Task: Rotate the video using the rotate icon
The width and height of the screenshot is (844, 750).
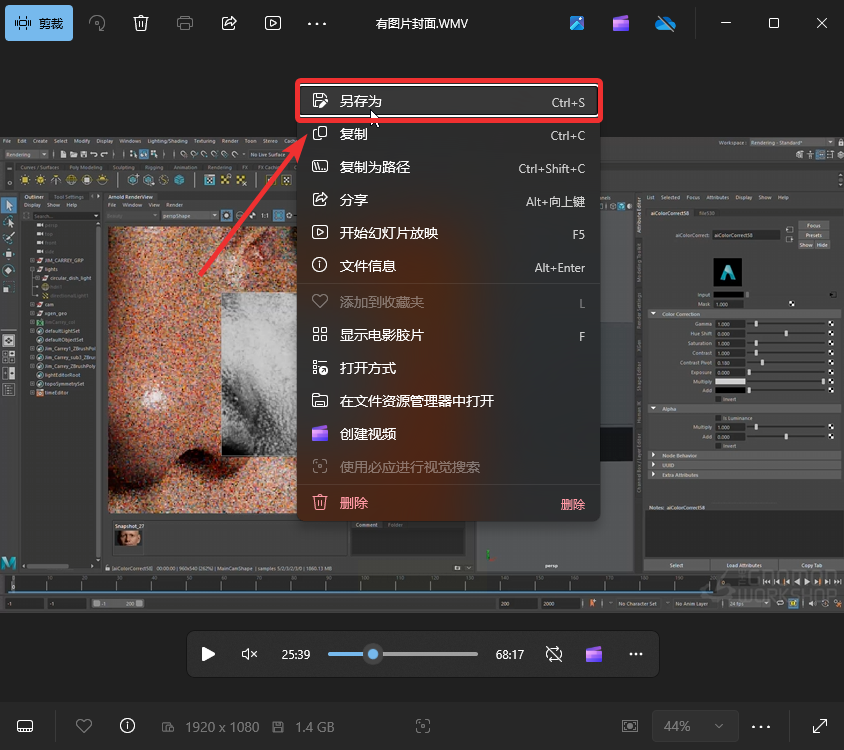Action: coord(97,23)
